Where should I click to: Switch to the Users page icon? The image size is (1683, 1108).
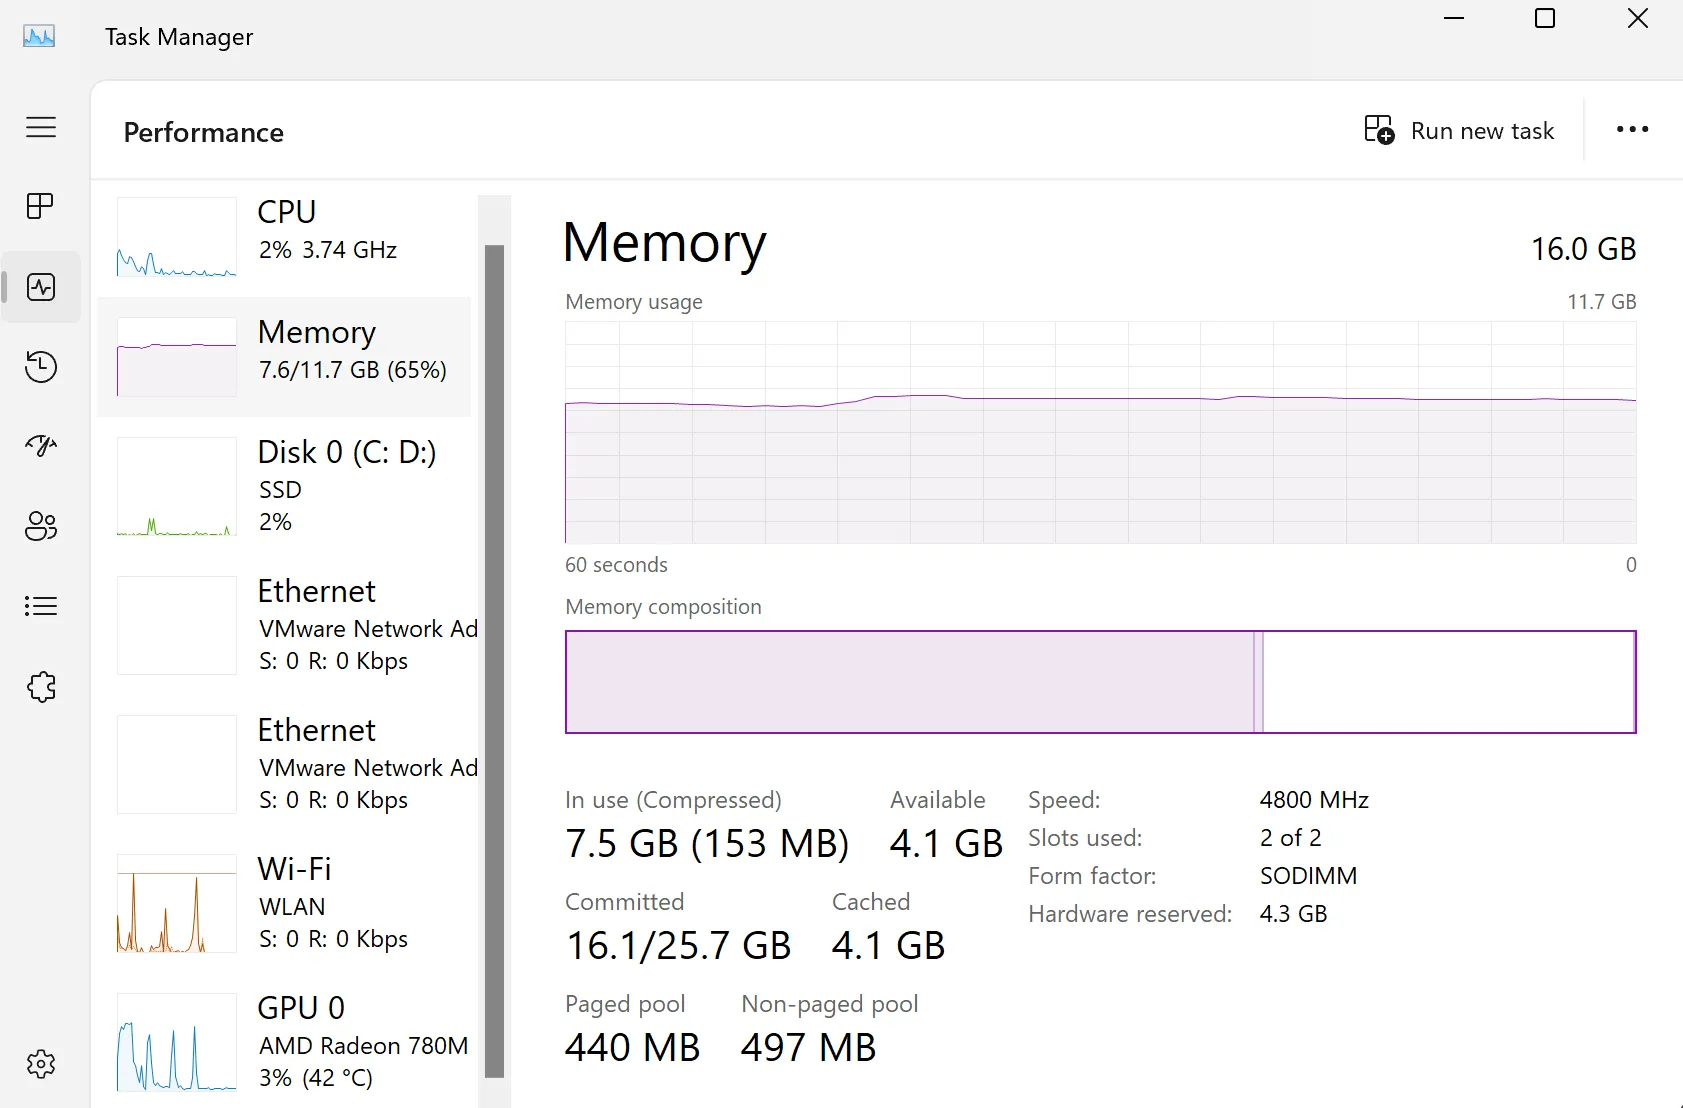tap(41, 526)
